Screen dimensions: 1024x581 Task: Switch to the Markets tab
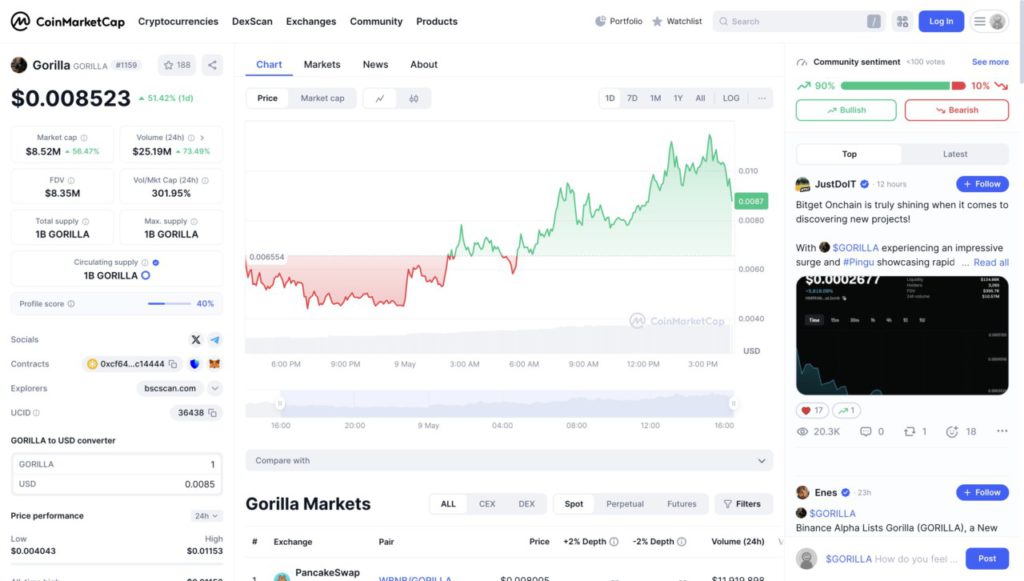(322, 64)
